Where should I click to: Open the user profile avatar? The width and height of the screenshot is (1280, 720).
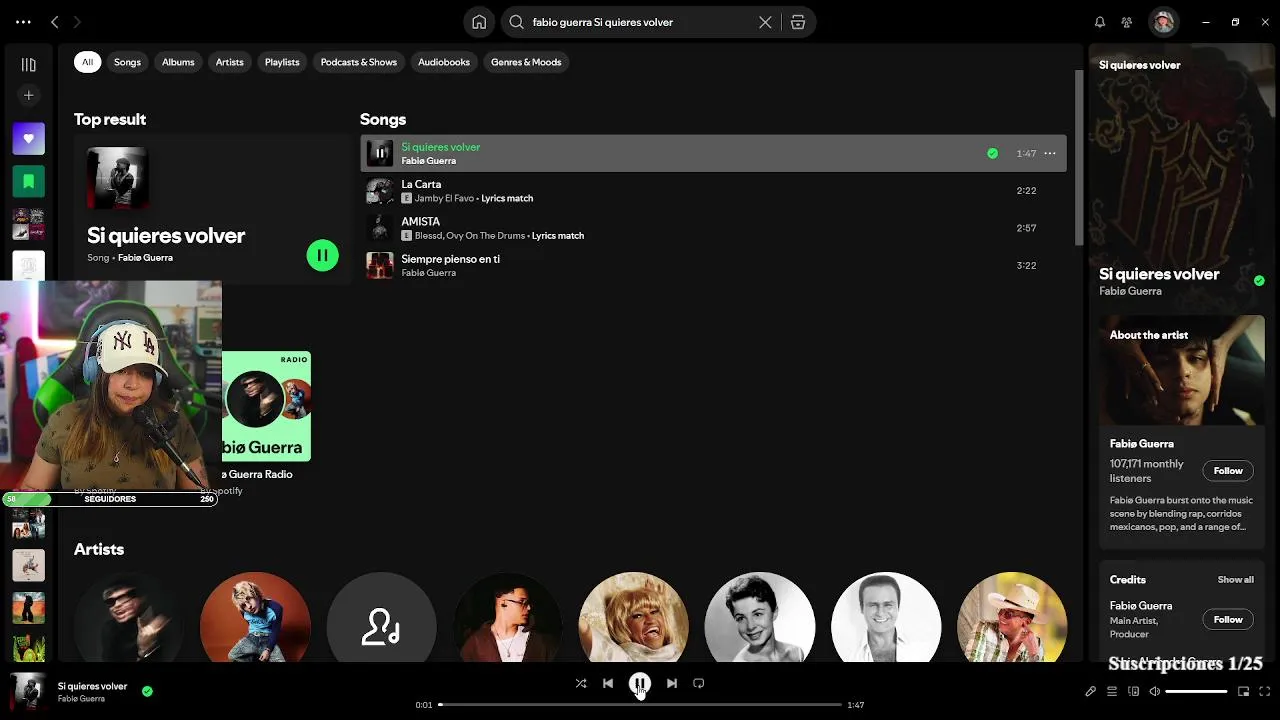tap(1163, 22)
